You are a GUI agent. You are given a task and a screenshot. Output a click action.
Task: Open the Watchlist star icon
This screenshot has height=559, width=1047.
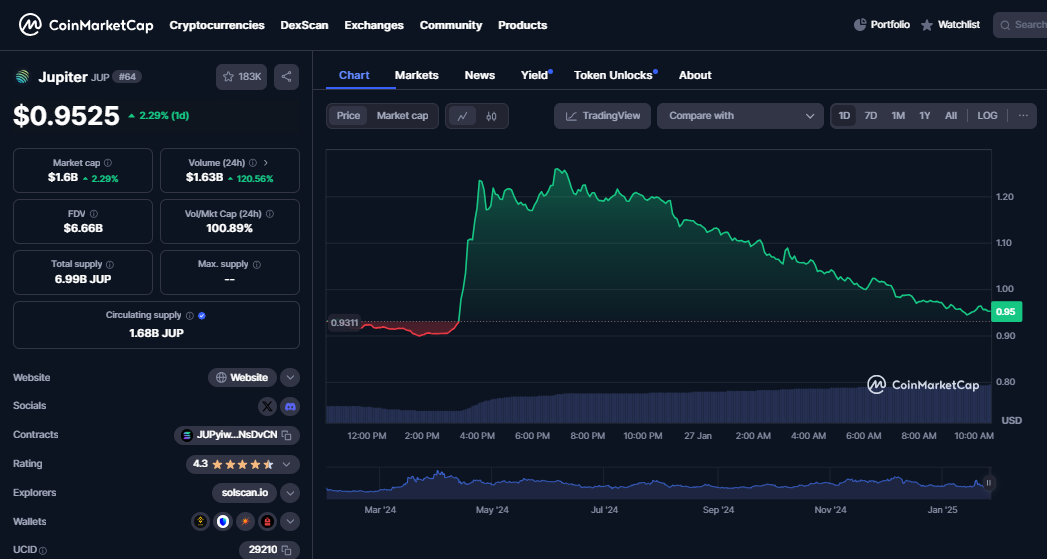[927, 25]
